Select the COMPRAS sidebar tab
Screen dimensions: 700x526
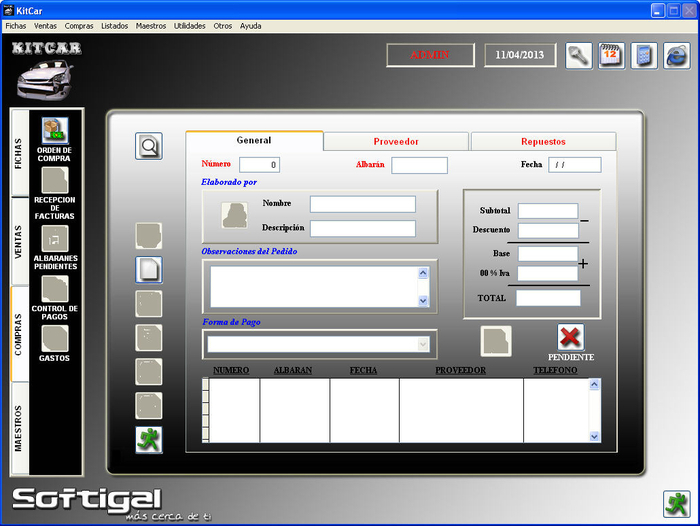(x=19, y=334)
